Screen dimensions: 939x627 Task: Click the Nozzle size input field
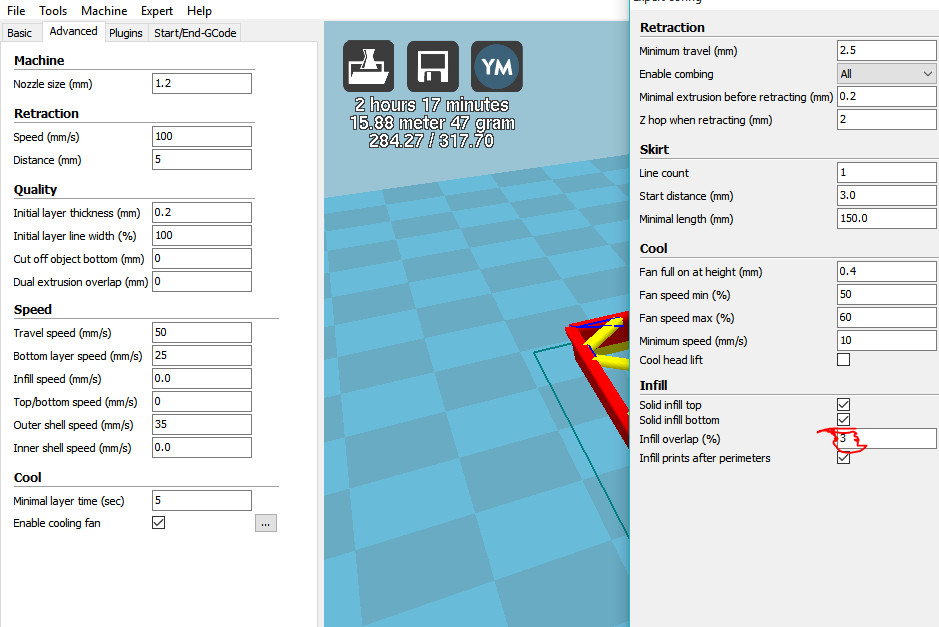click(201, 84)
